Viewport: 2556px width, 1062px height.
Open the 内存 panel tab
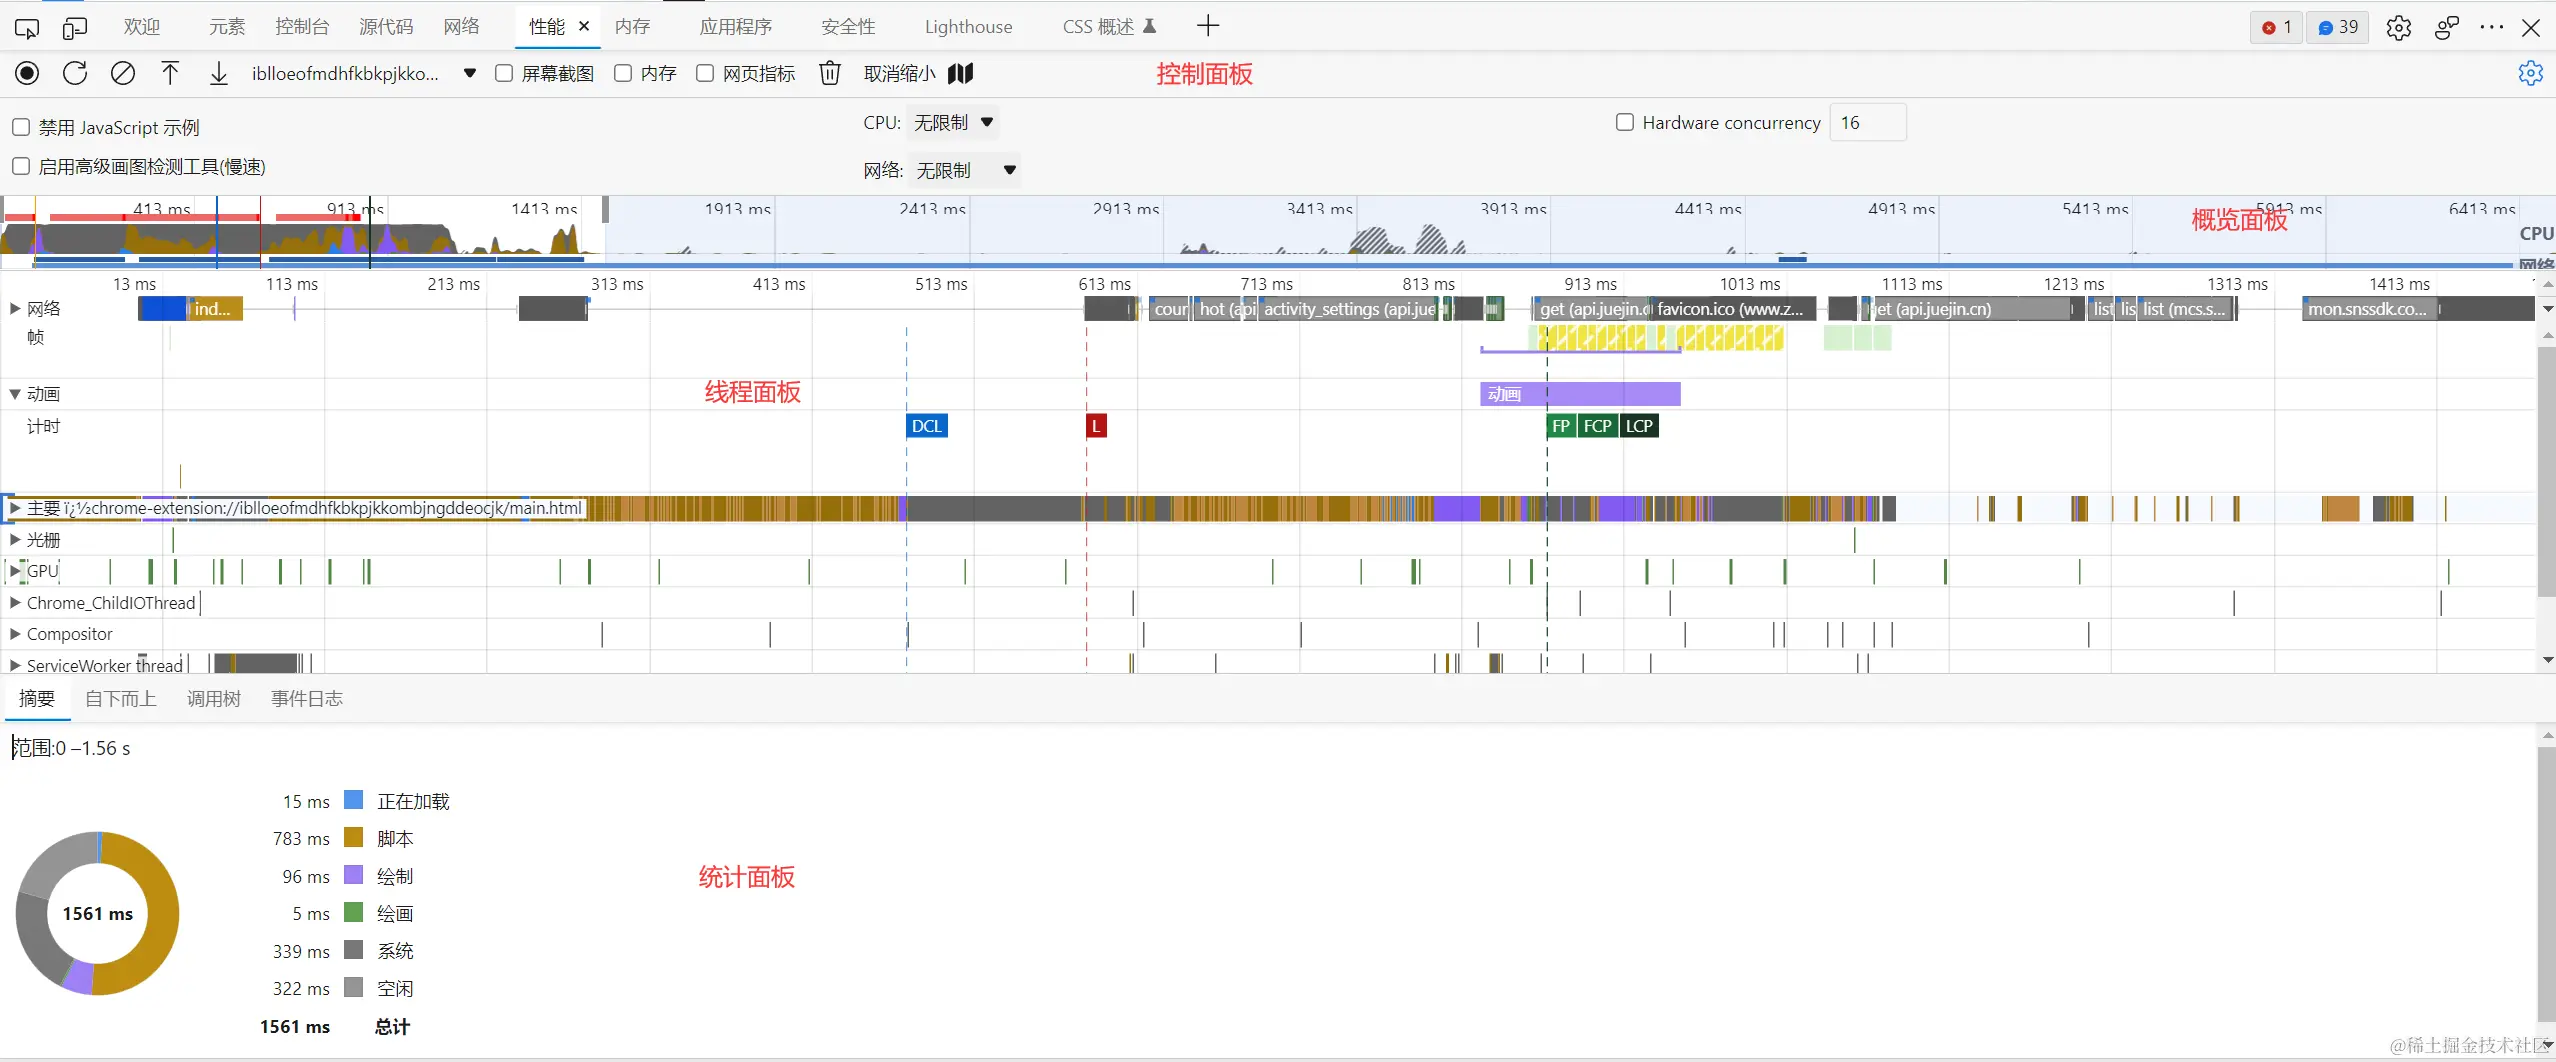coord(633,27)
